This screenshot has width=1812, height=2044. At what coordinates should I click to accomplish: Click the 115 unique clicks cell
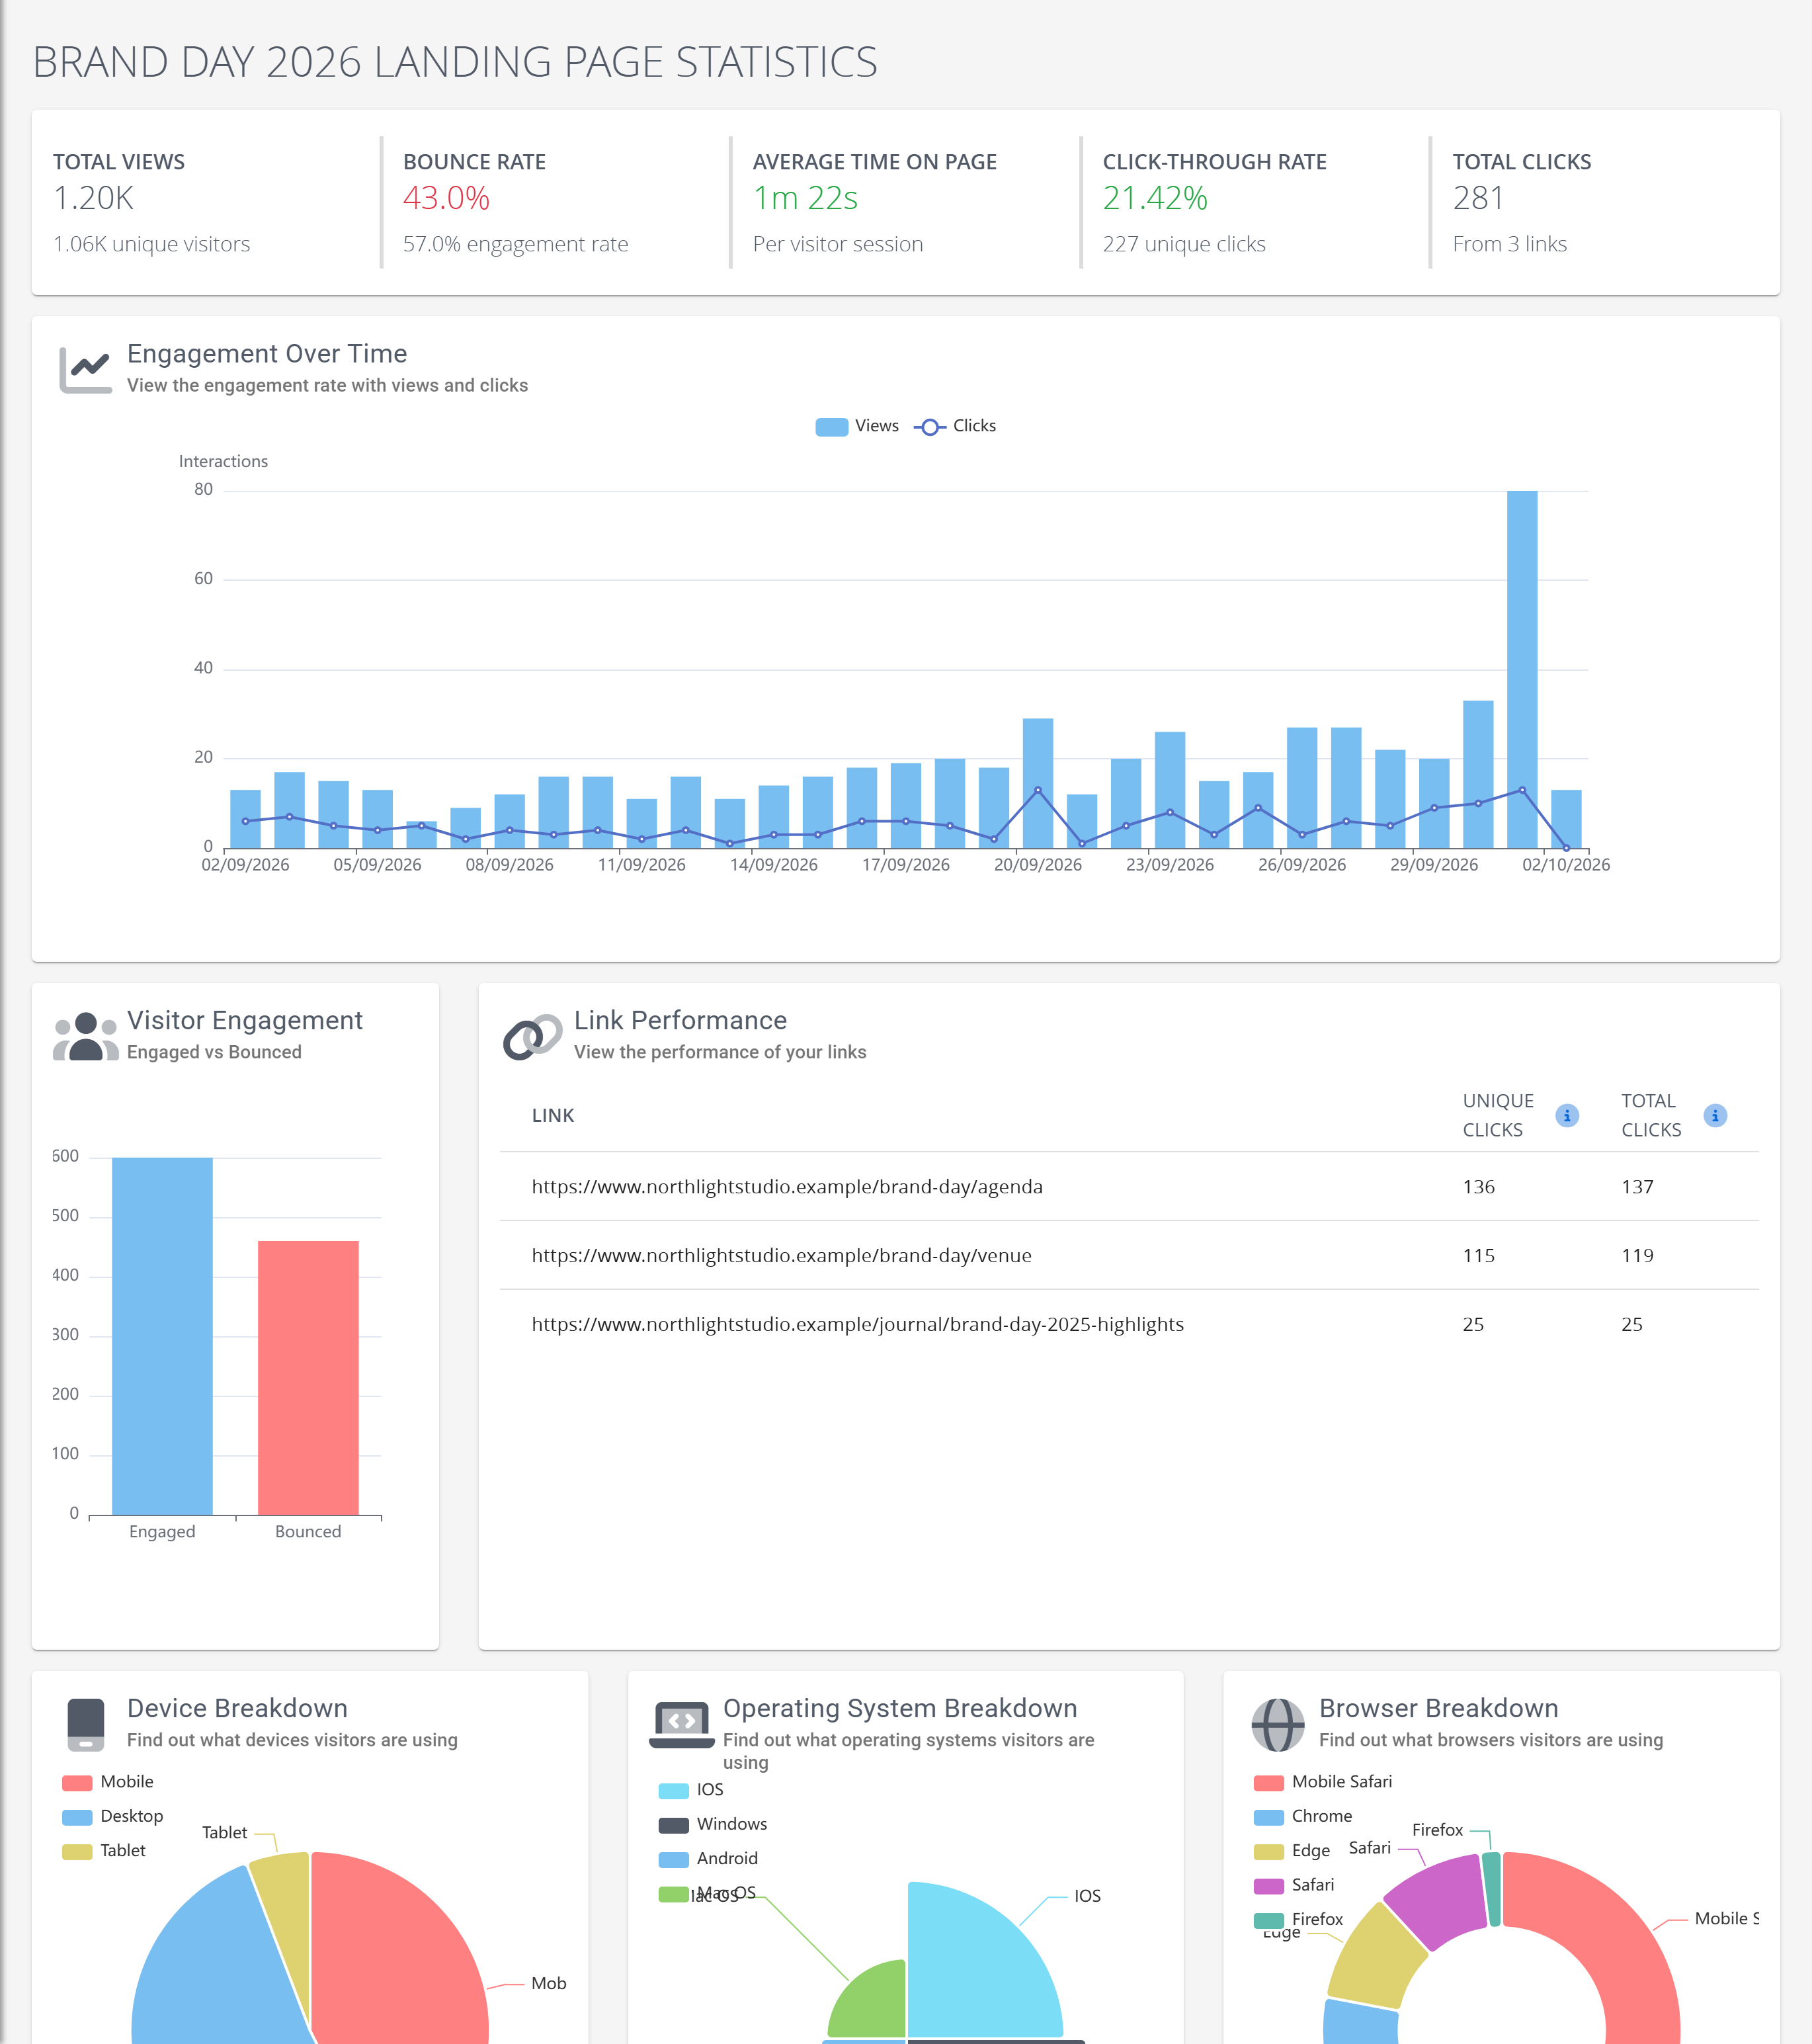(x=1478, y=1256)
